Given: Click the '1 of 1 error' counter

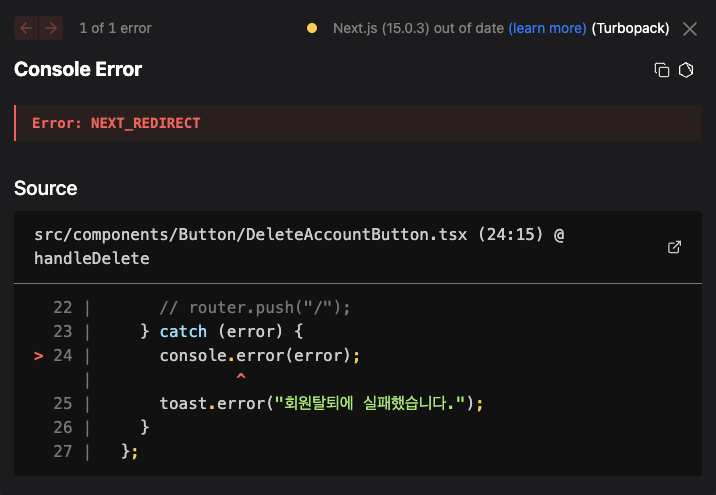Looking at the screenshot, I should point(115,28).
